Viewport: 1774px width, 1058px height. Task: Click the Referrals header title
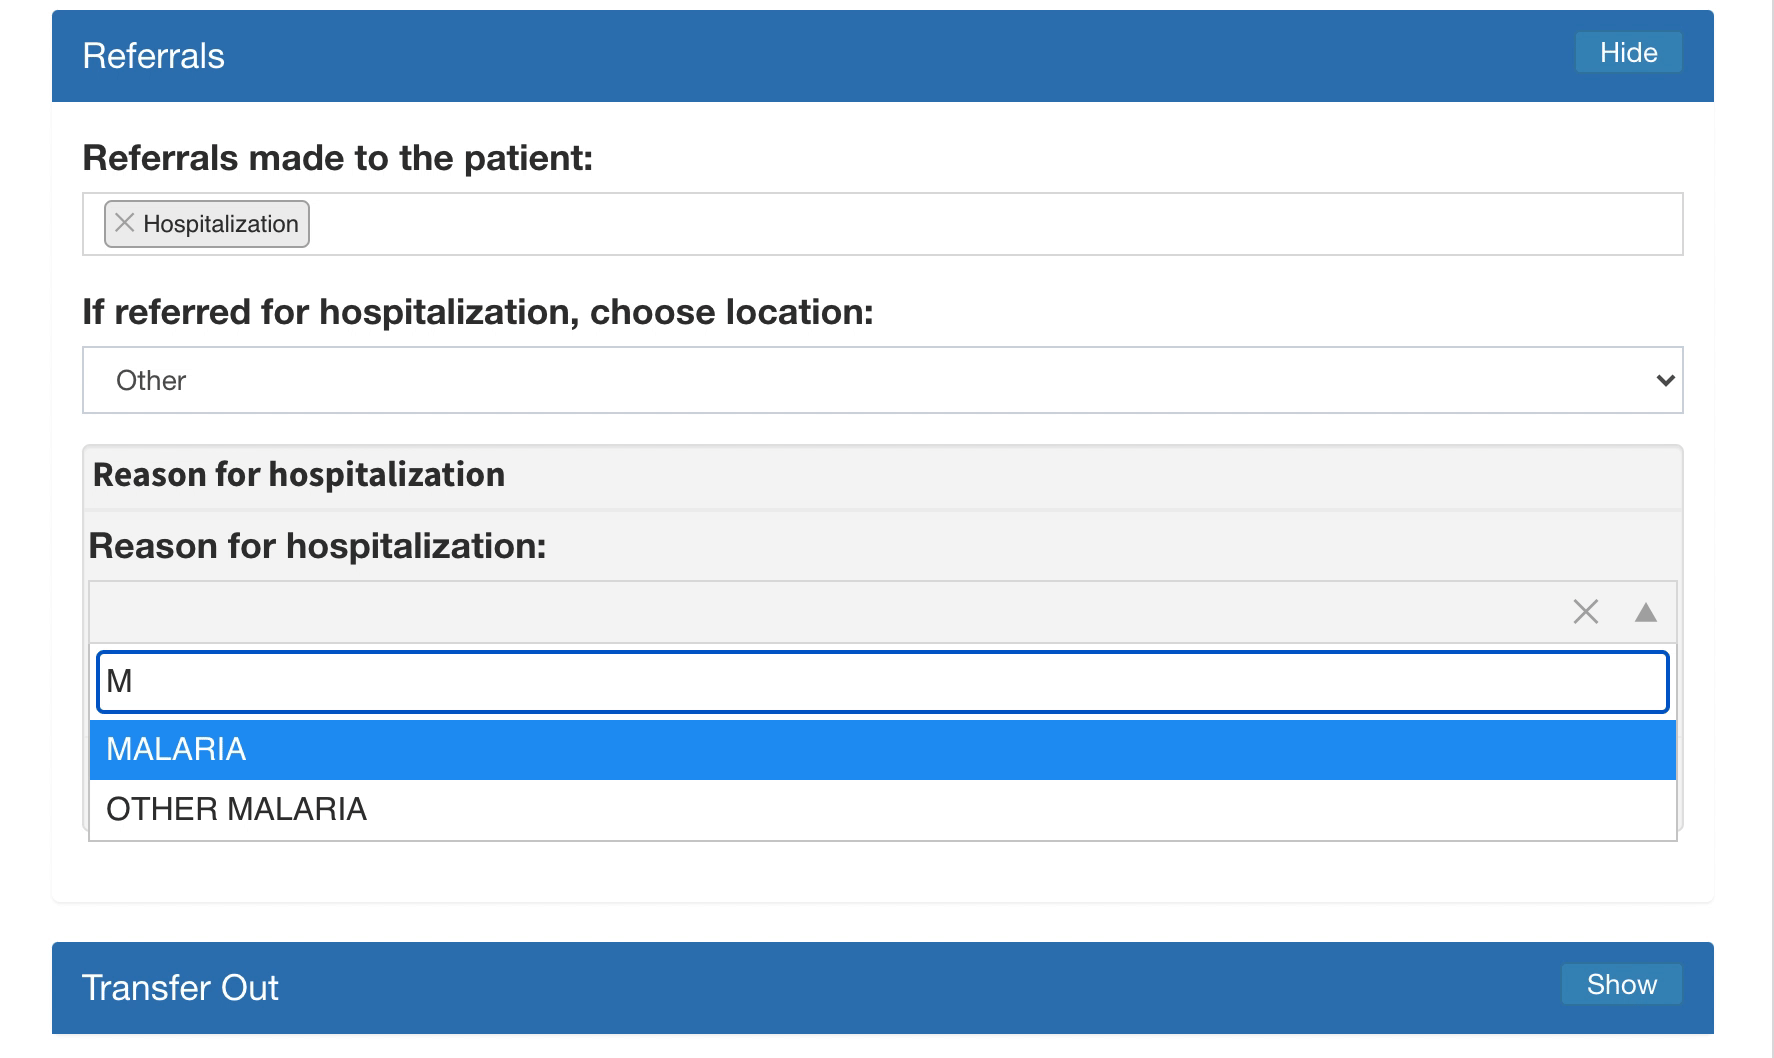pos(153,56)
